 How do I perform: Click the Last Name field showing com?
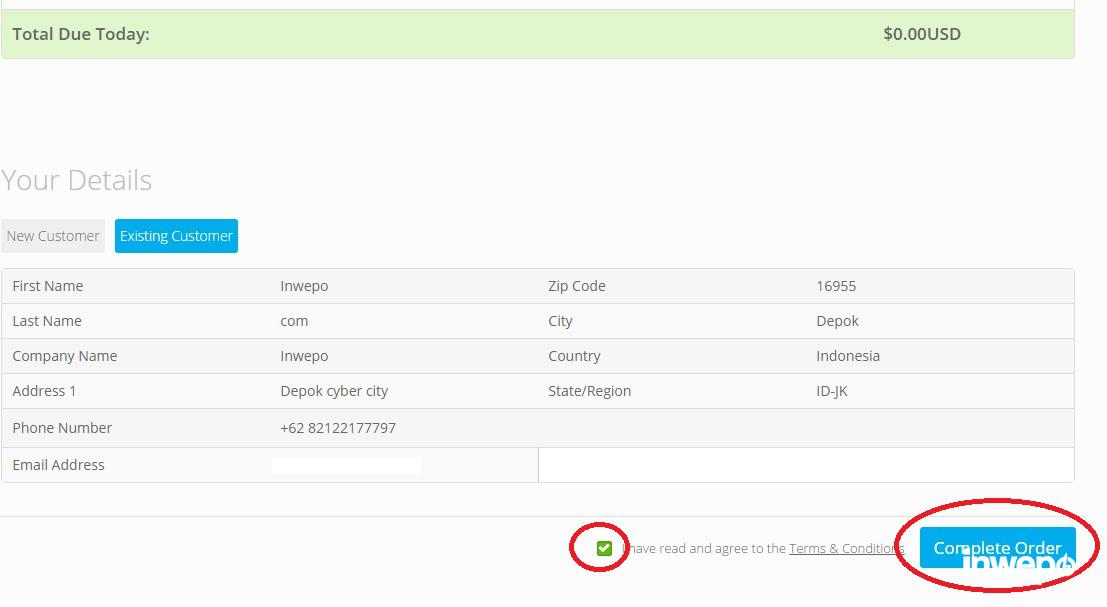[294, 320]
